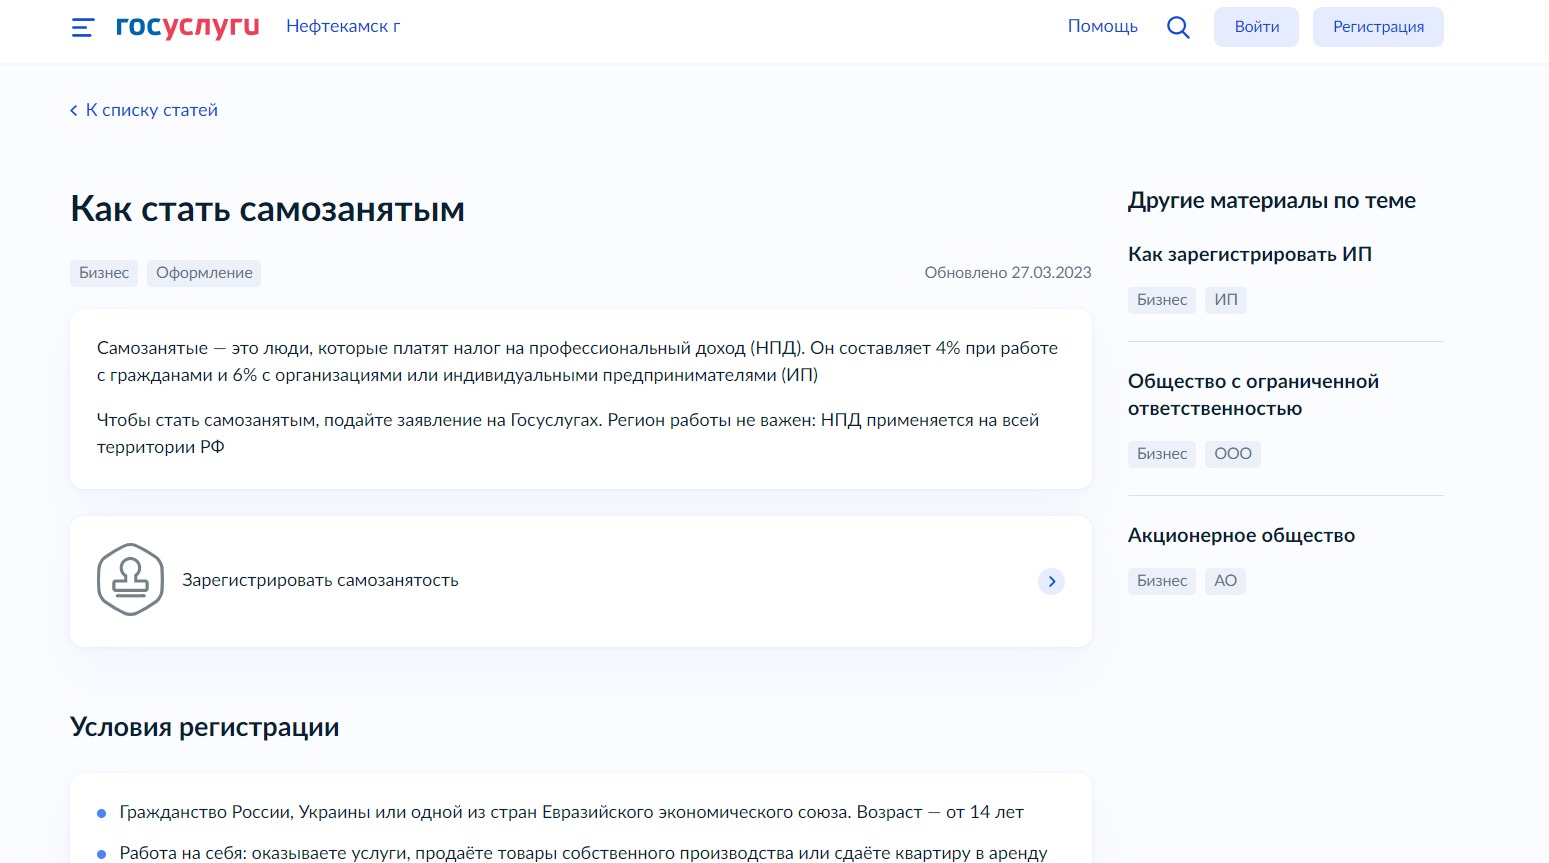Click the Госуслуги logo
The width and height of the screenshot is (1549, 863).
[186, 27]
